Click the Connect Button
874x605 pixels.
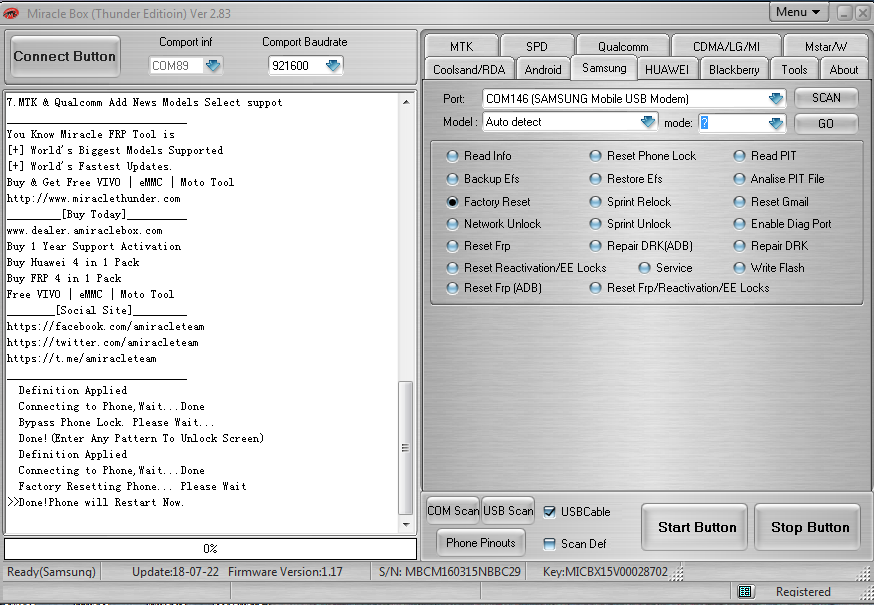point(65,56)
